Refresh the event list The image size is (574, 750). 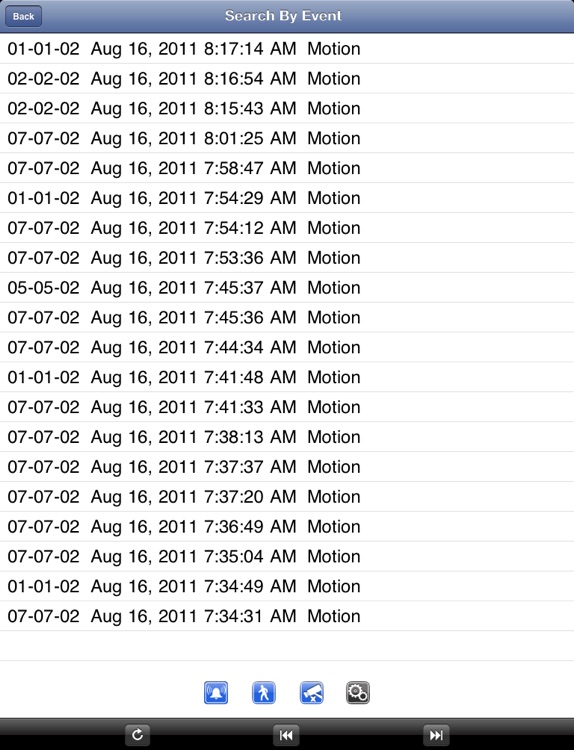[x=137, y=735]
